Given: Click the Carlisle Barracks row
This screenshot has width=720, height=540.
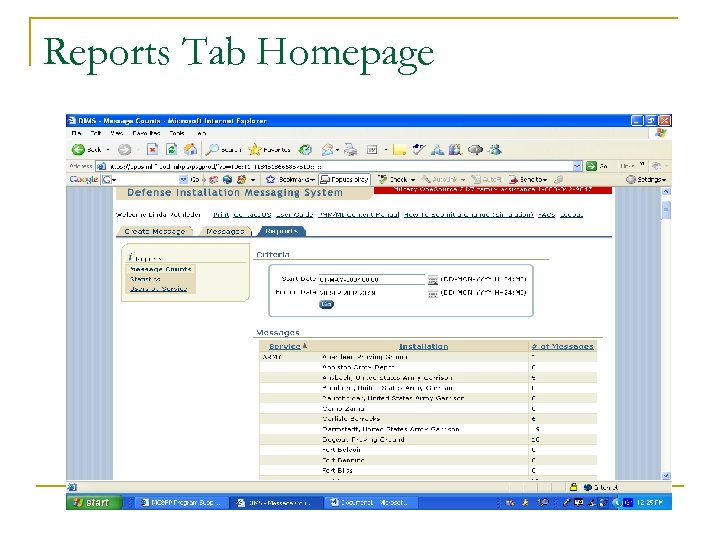Looking at the screenshot, I should (428, 419).
